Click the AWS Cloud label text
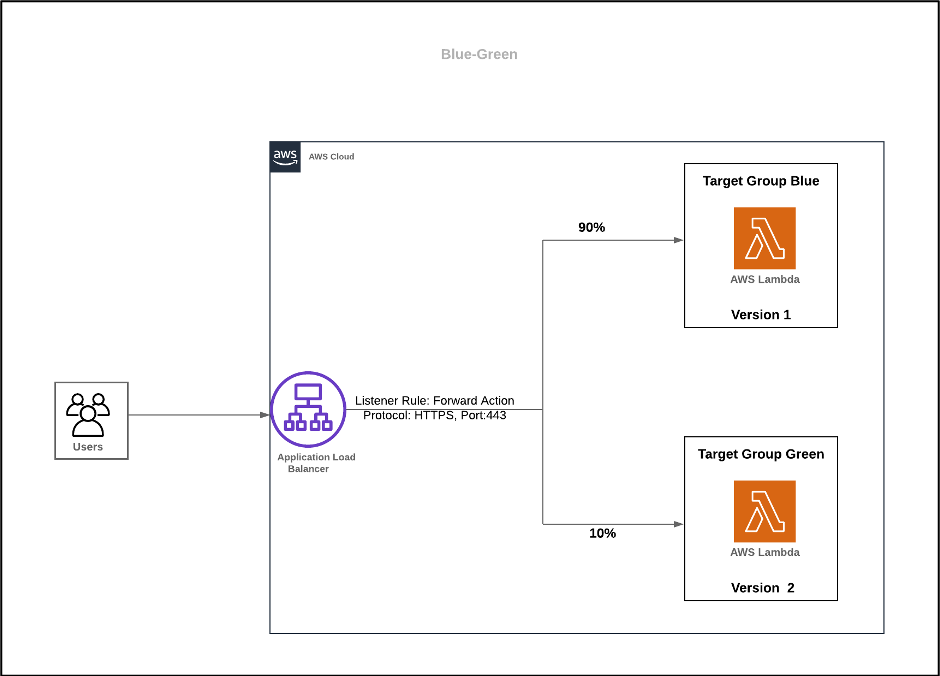Viewport: 940px width, 676px height. [331, 156]
